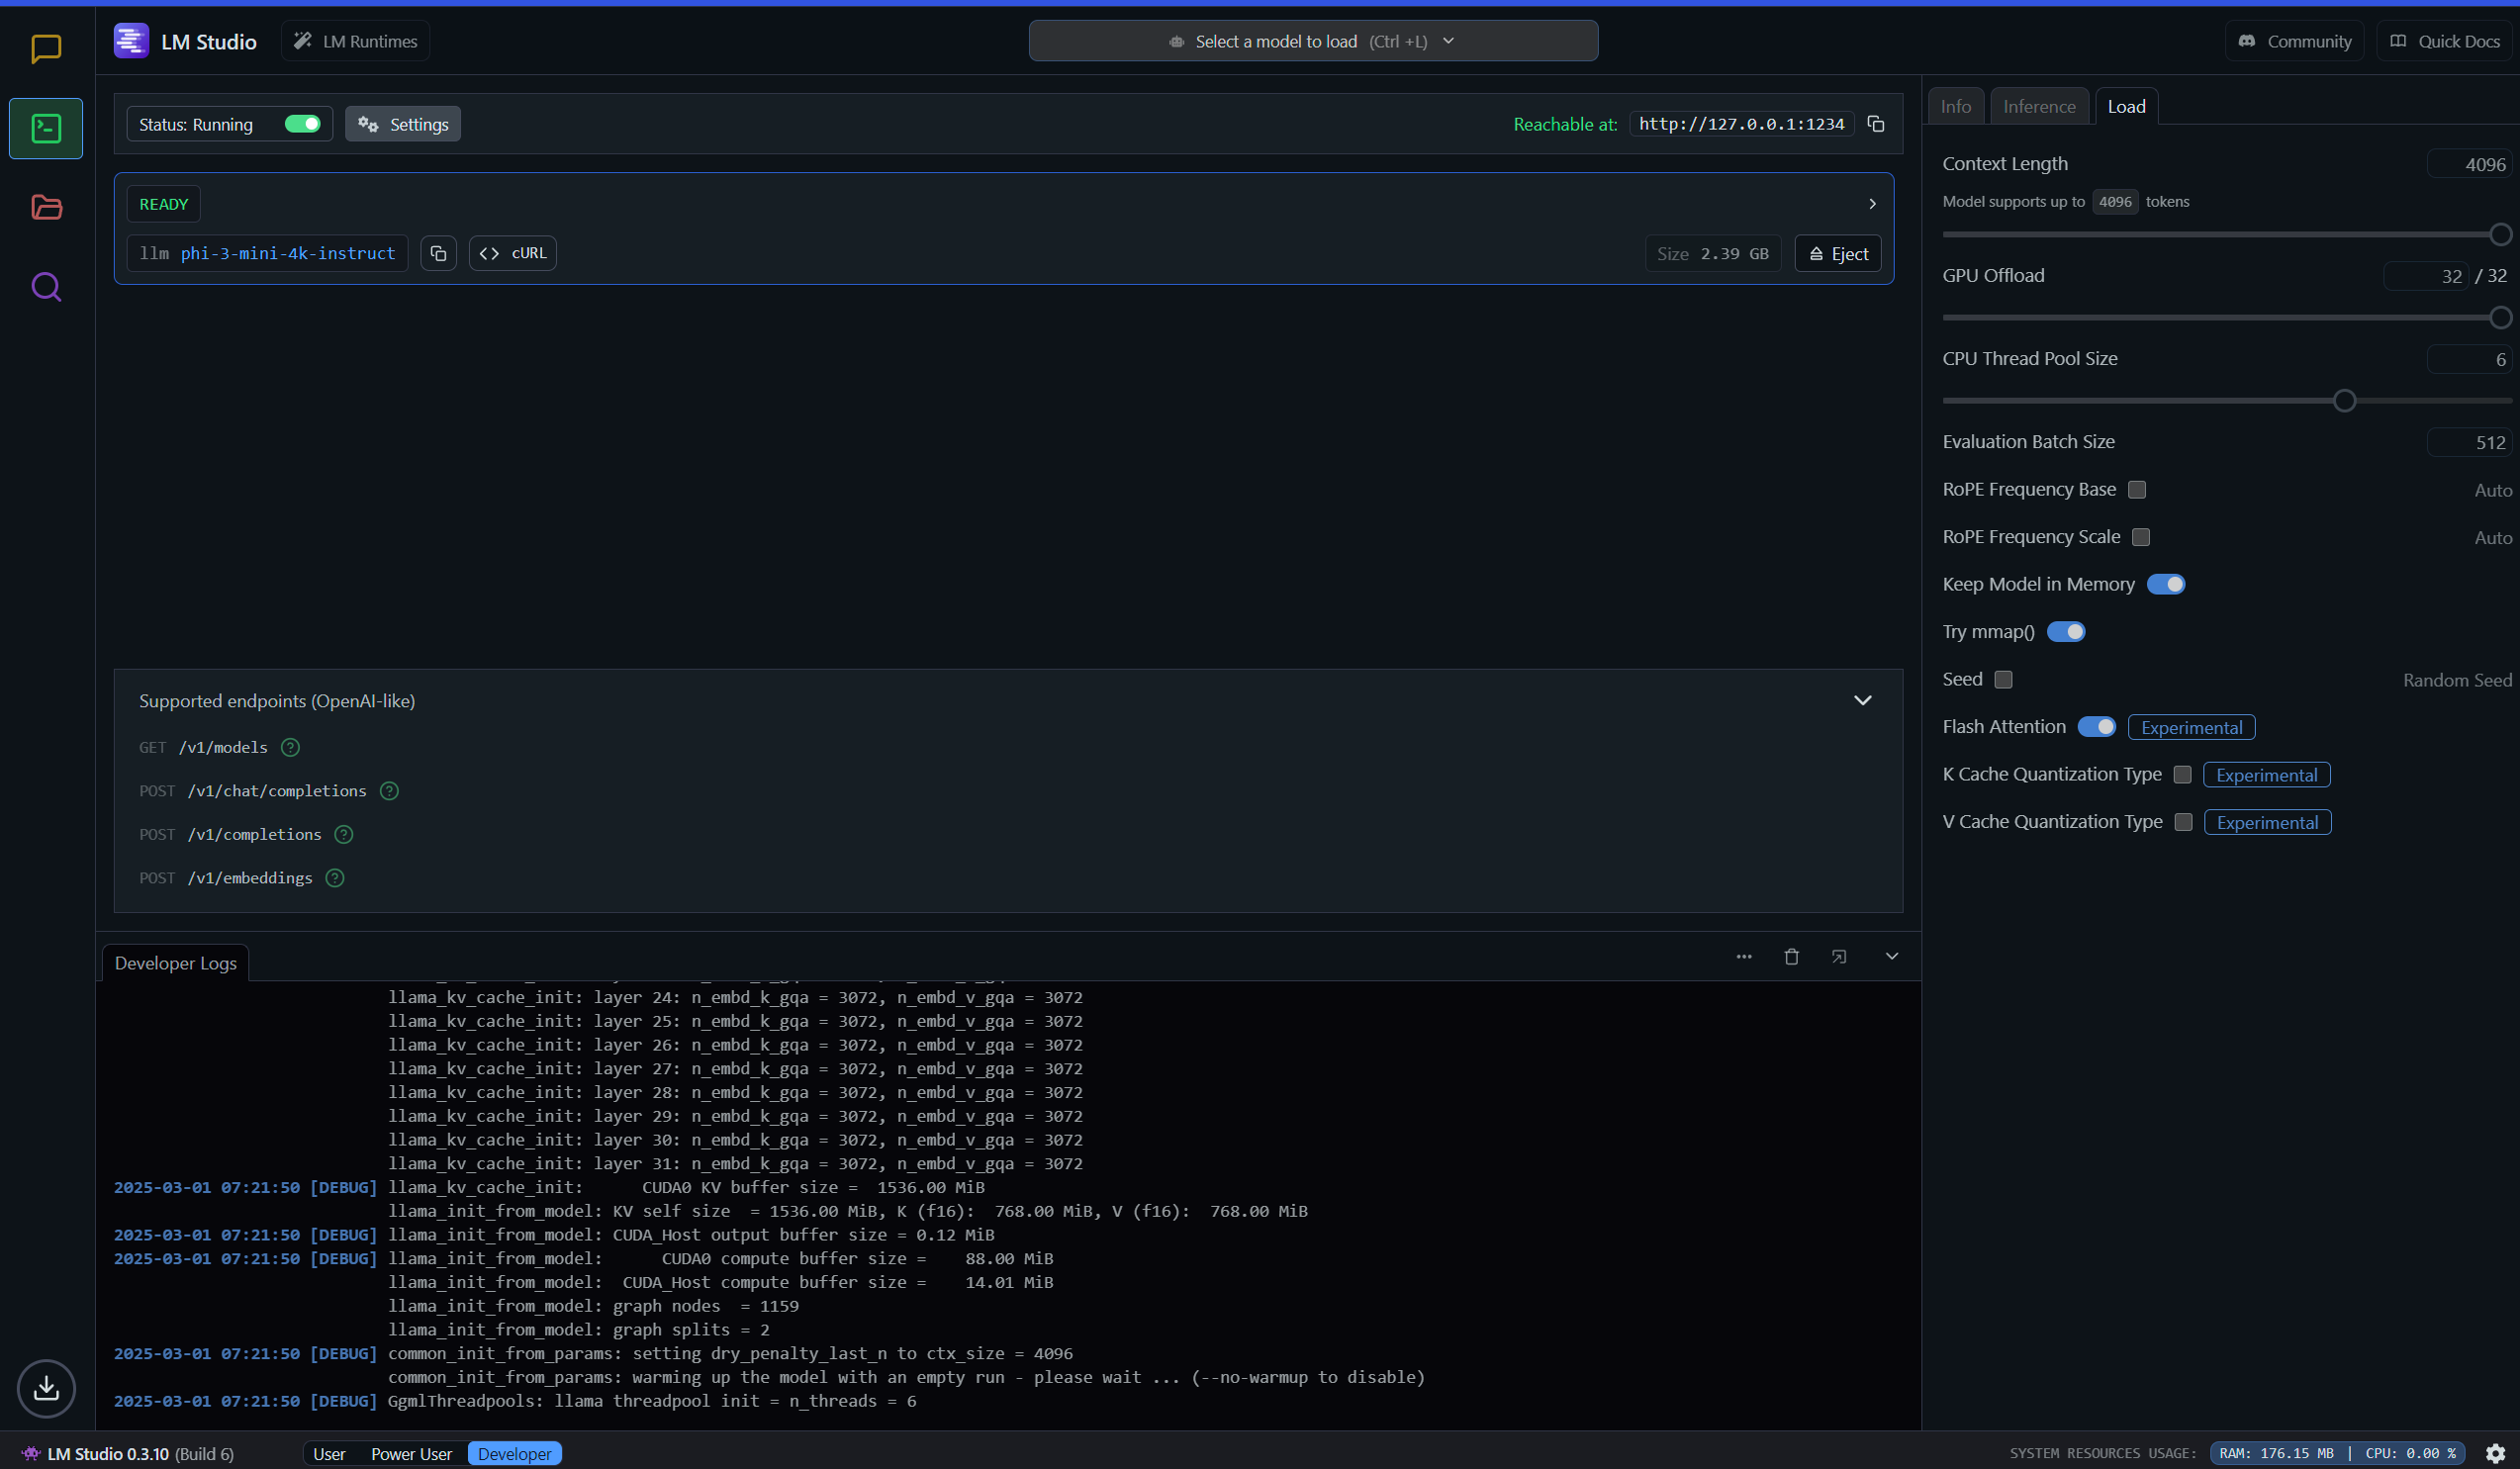This screenshot has width=2520, height=1469.
Task: Switch to the Inference tab
Action: (2039, 106)
